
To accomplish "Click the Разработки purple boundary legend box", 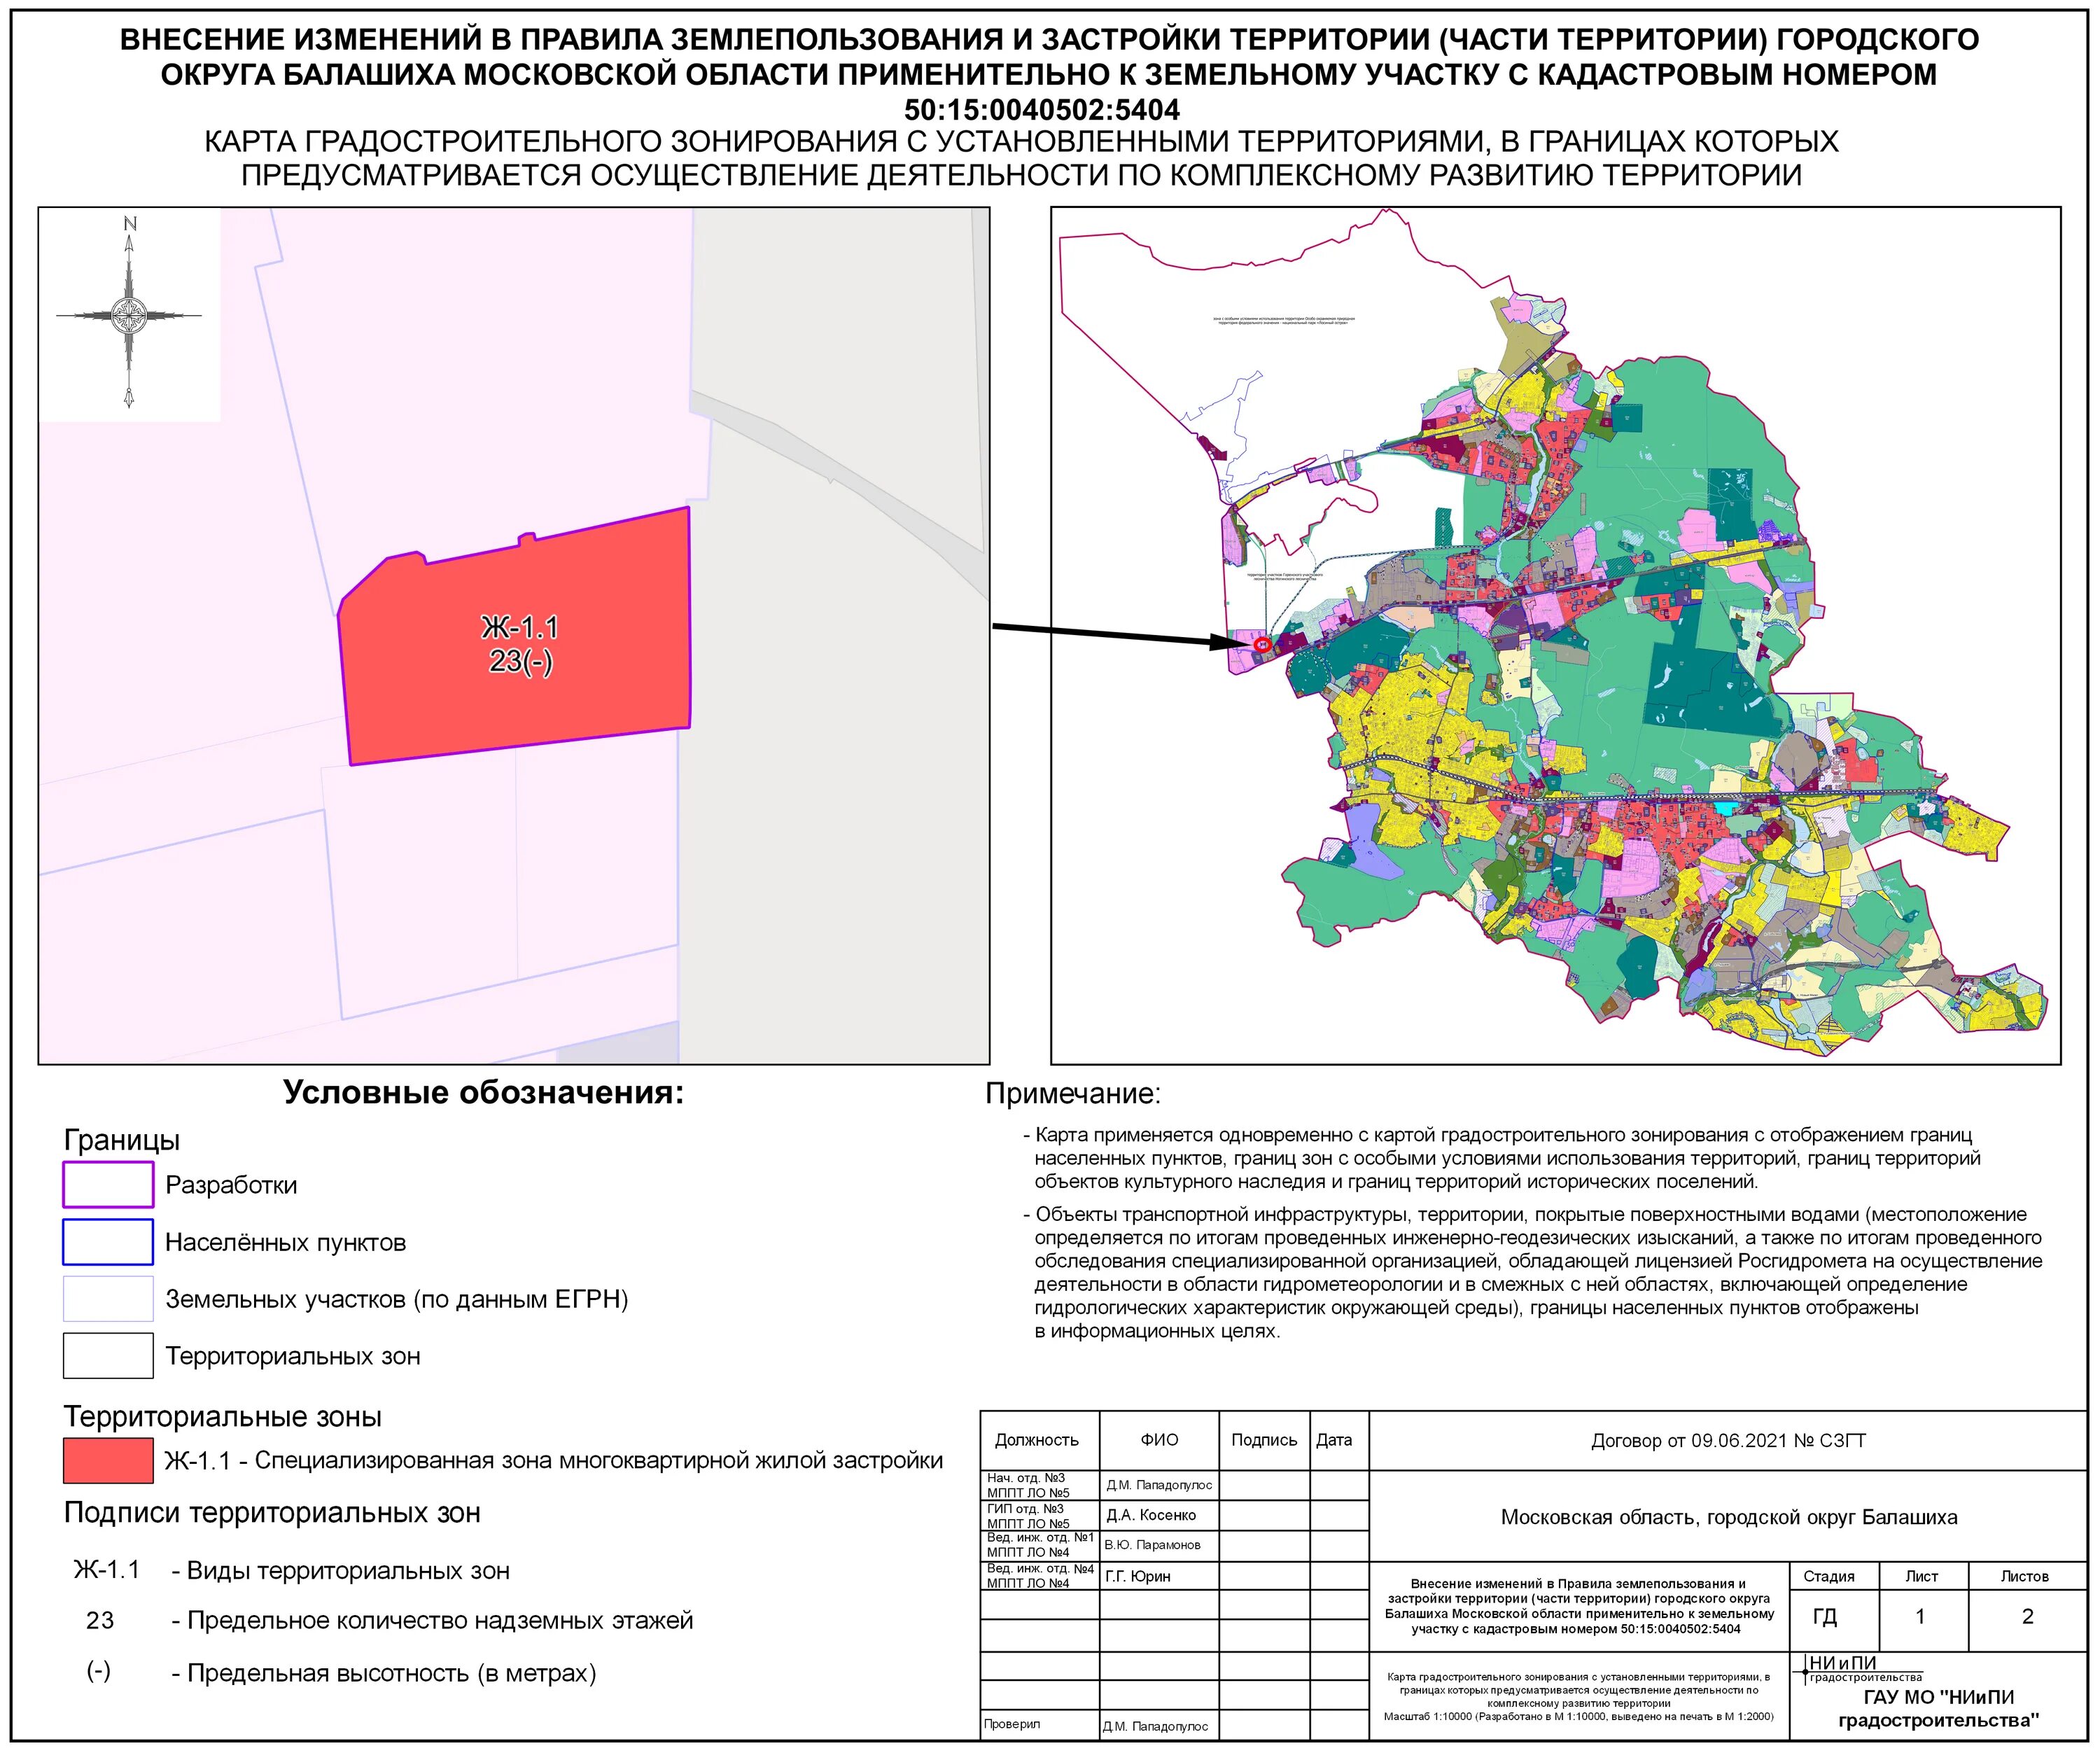I will click(108, 1185).
